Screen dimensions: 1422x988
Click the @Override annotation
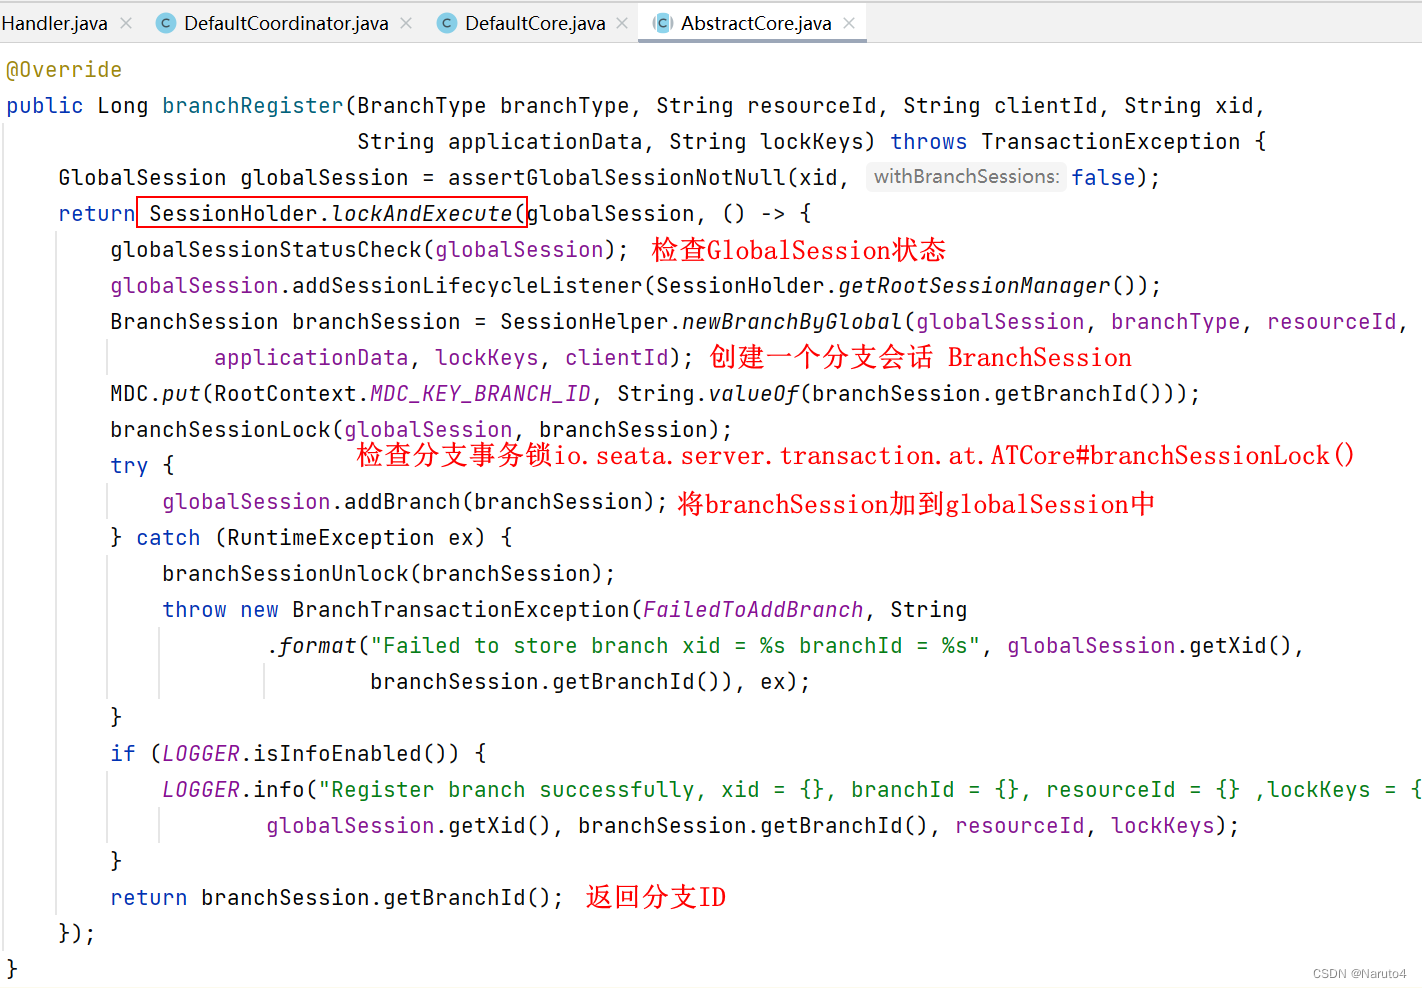pyautogui.click(x=64, y=70)
